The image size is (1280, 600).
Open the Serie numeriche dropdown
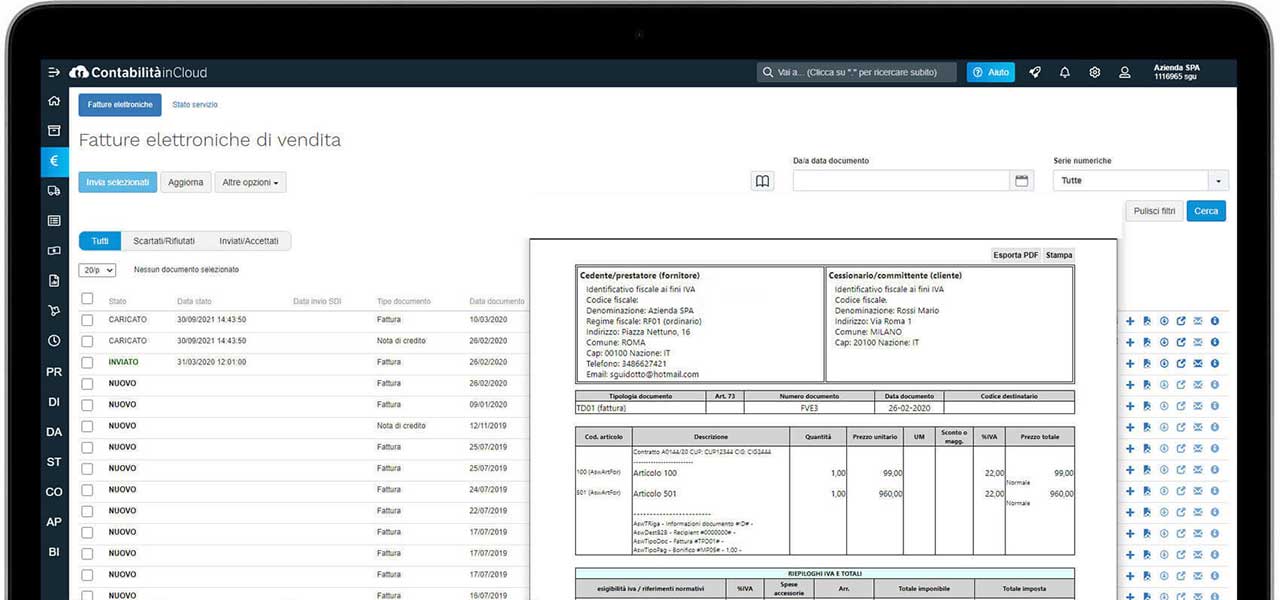(1218, 181)
